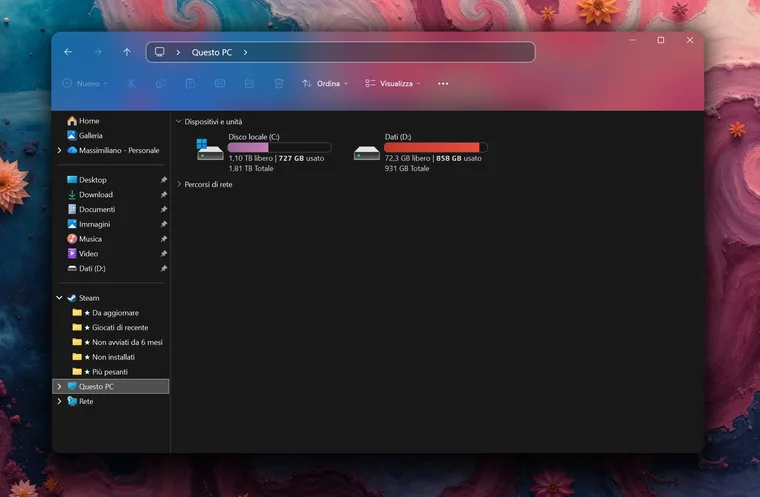760x497 pixels.
Task: Expand the Massimiliano - Personale node
Action: [x=60, y=150]
